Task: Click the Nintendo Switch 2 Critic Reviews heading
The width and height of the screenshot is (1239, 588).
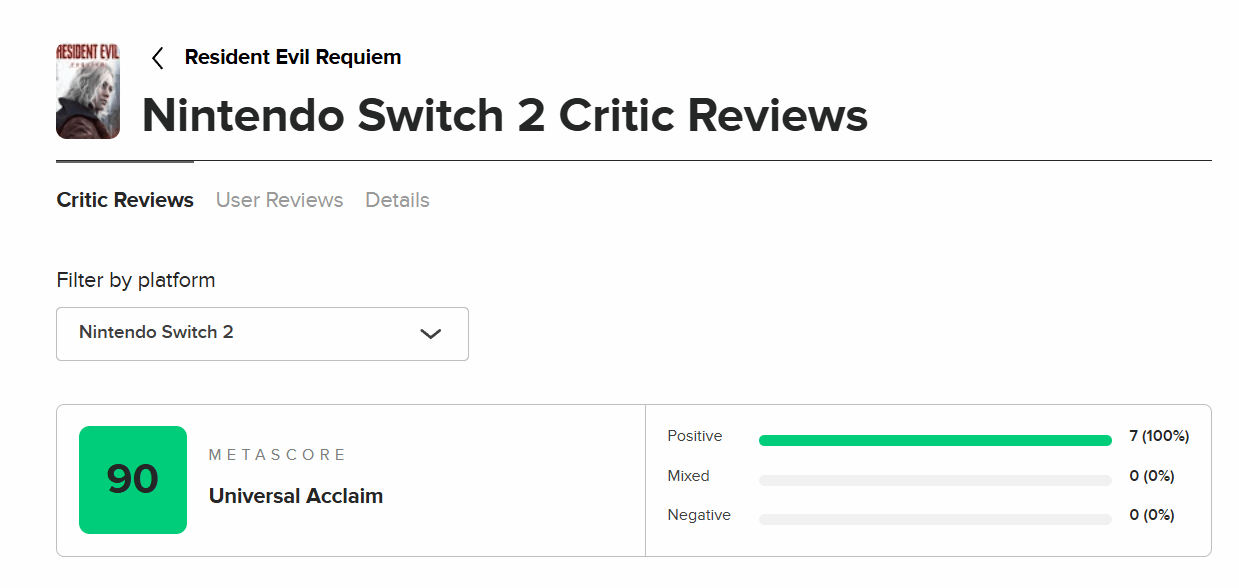Action: point(505,116)
